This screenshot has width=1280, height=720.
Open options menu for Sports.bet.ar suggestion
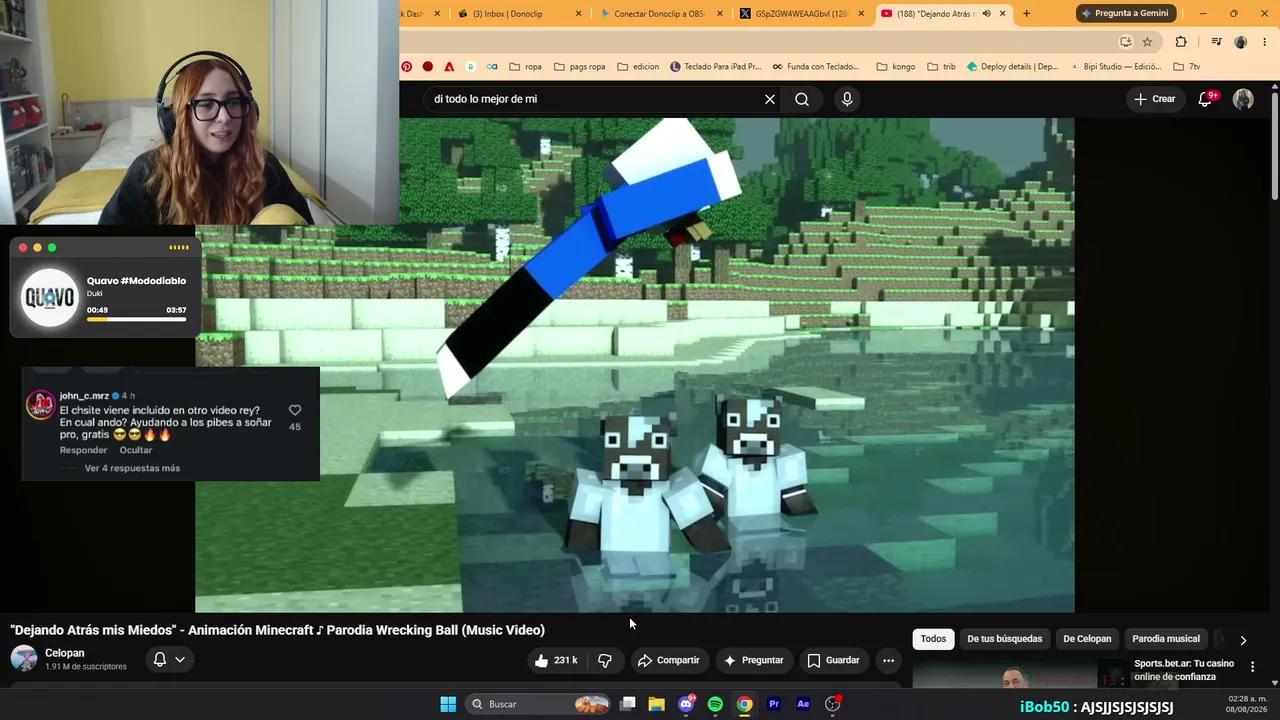[1252, 667]
